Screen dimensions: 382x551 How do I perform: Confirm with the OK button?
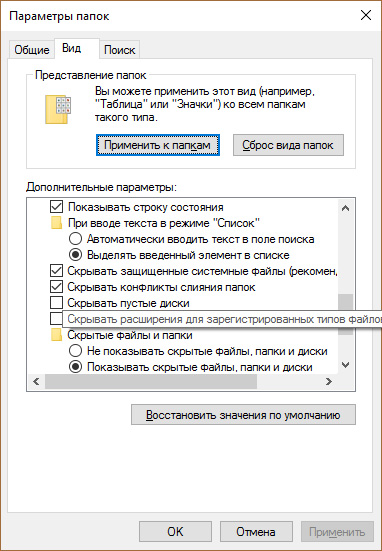[x=175, y=532]
